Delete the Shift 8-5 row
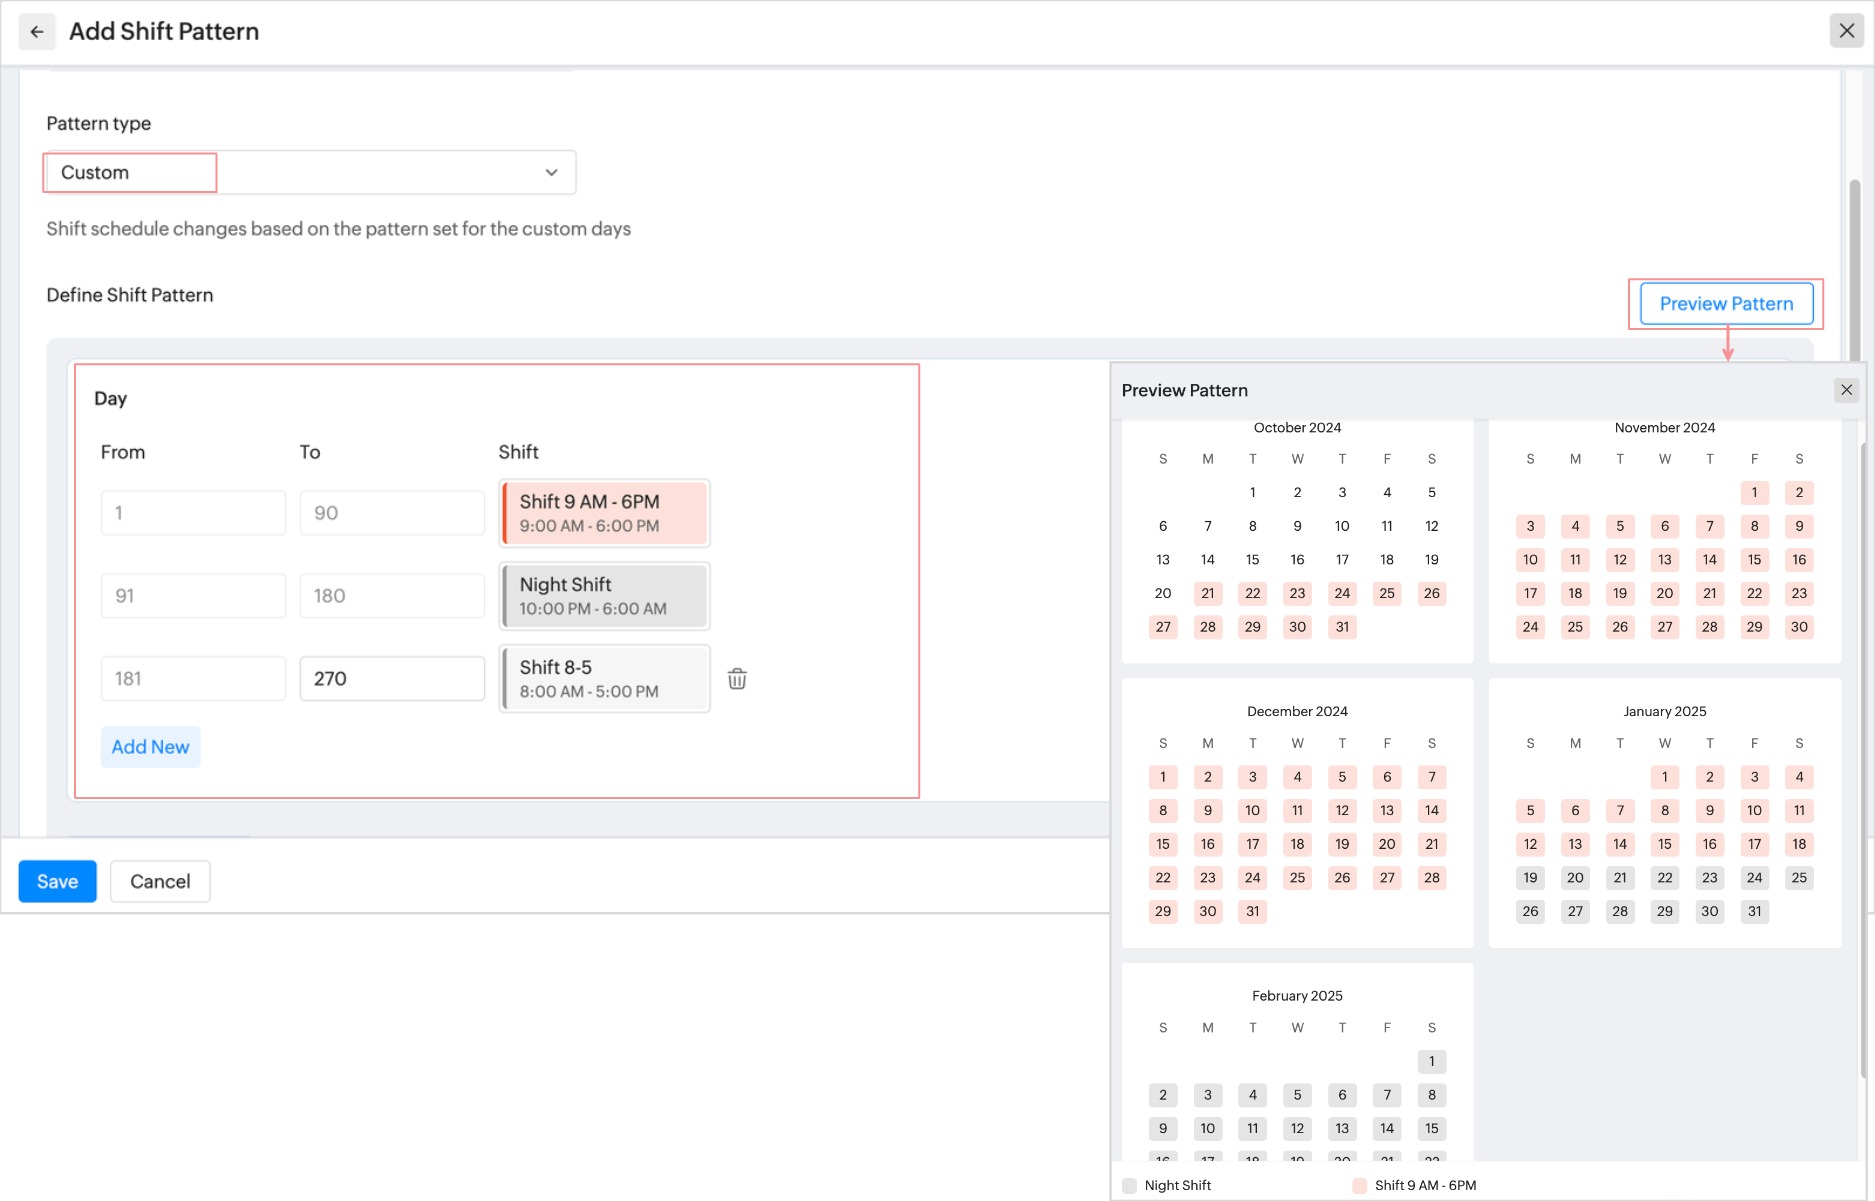Viewport: 1875px width, 1201px height. coord(737,679)
